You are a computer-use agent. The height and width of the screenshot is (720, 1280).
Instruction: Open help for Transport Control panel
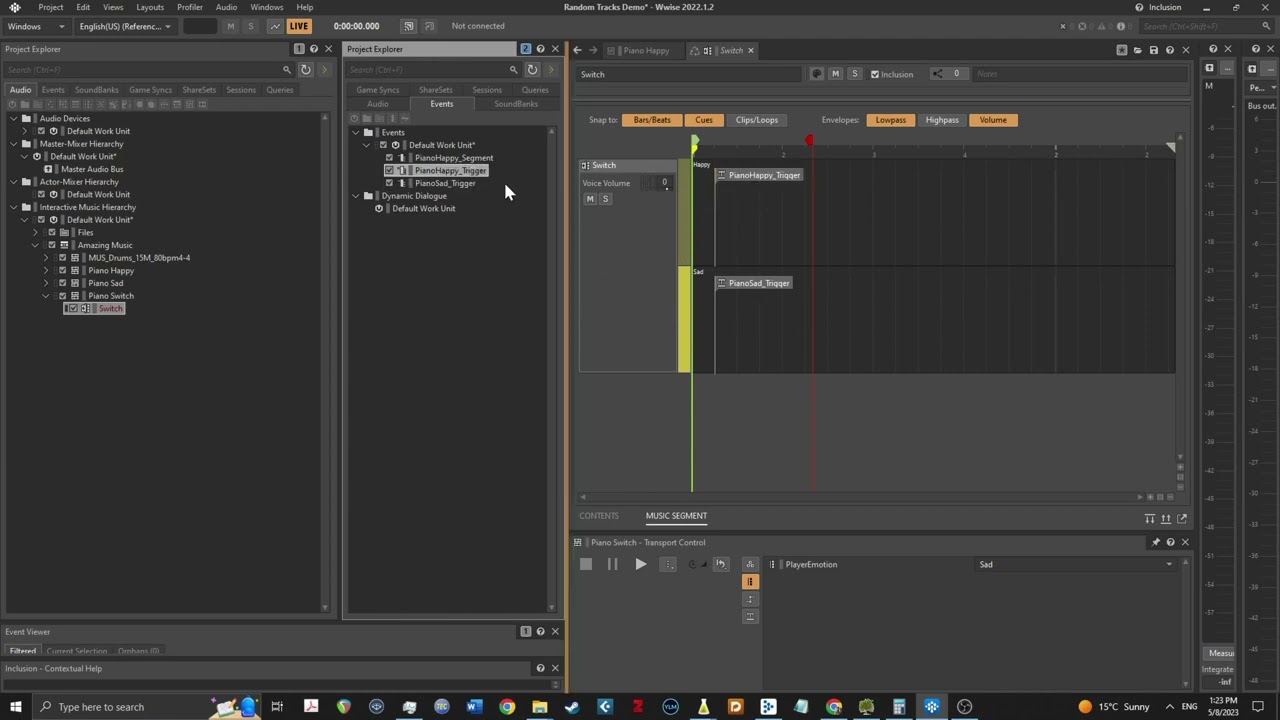pos(1171,542)
